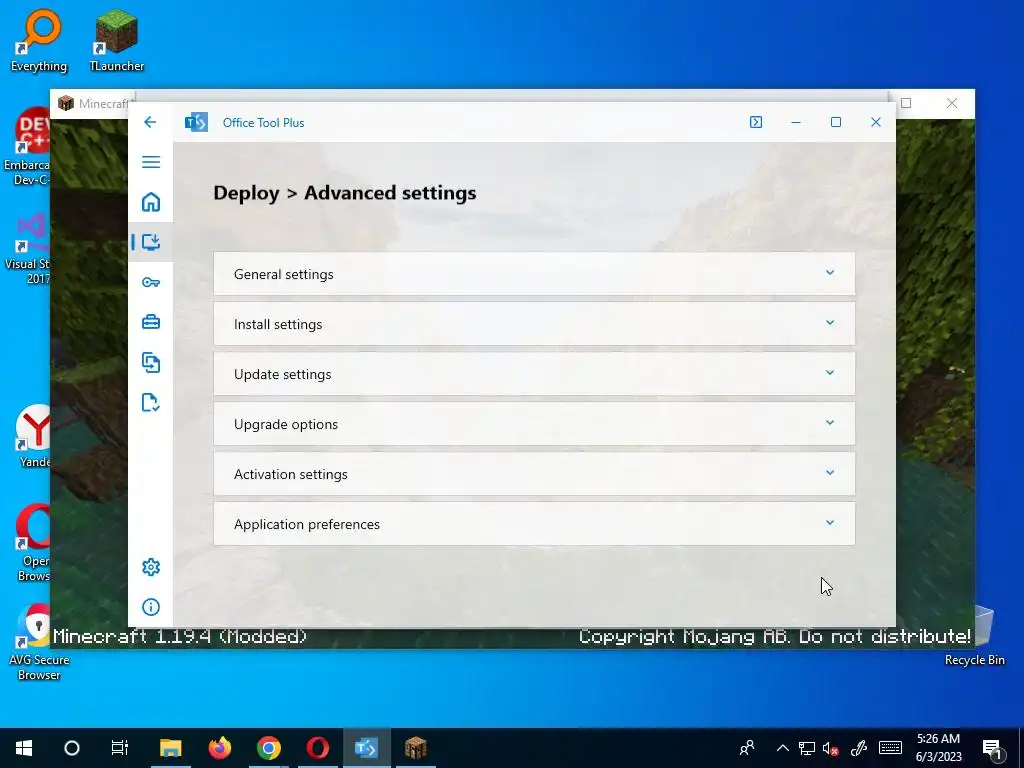1024x768 pixels.
Task: Open the Yandex desktop shortcut
Action: [34, 436]
